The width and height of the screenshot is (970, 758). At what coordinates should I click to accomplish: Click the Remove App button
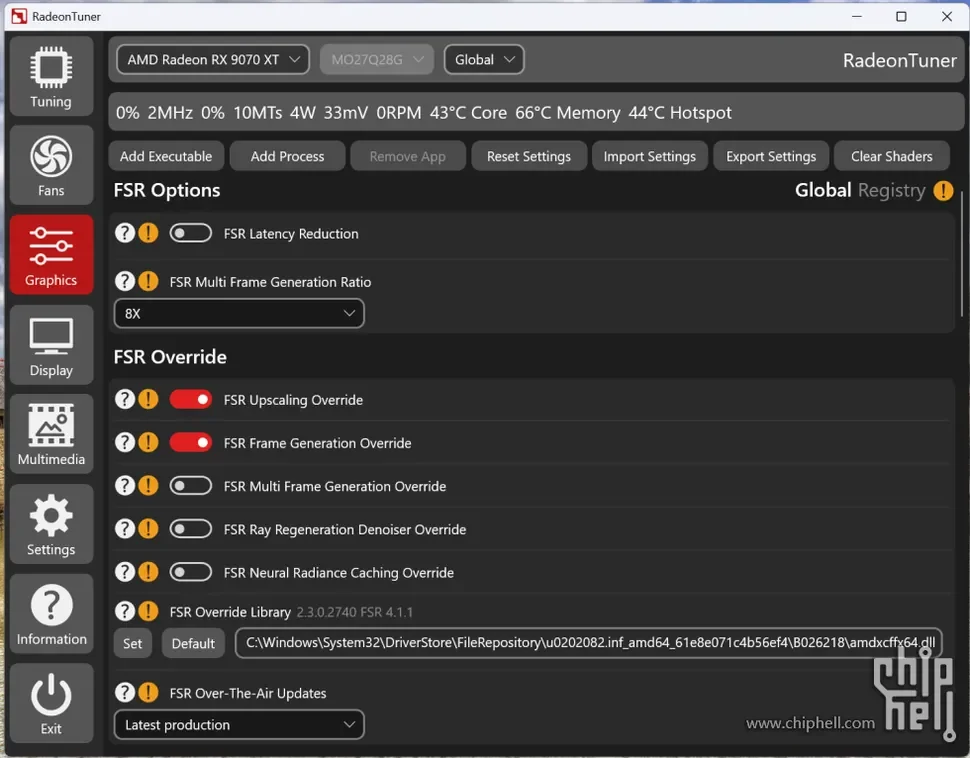pyautogui.click(x=408, y=157)
